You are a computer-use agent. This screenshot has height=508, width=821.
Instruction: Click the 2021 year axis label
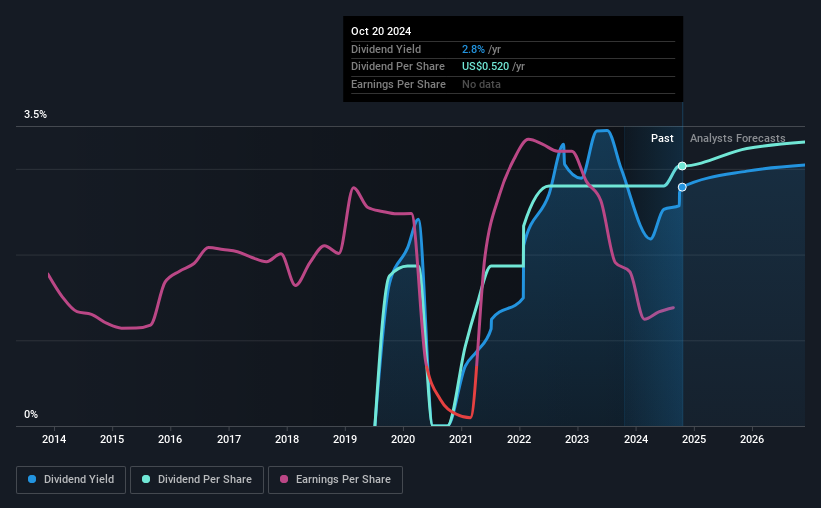461,439
